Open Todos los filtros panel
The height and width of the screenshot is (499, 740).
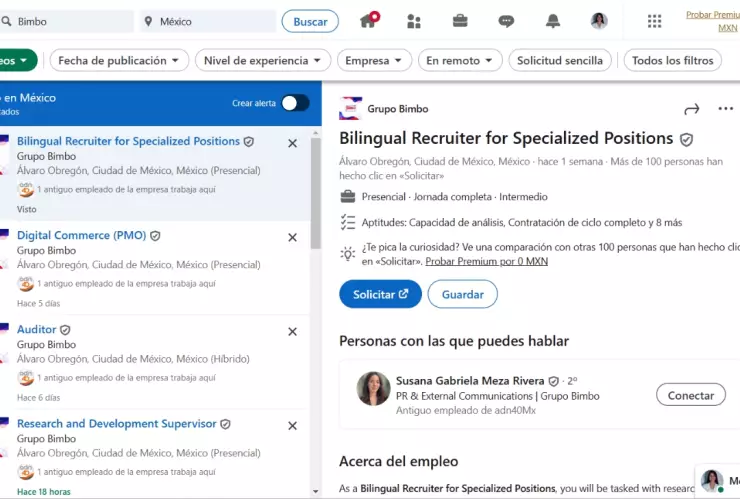coord(672,61)
